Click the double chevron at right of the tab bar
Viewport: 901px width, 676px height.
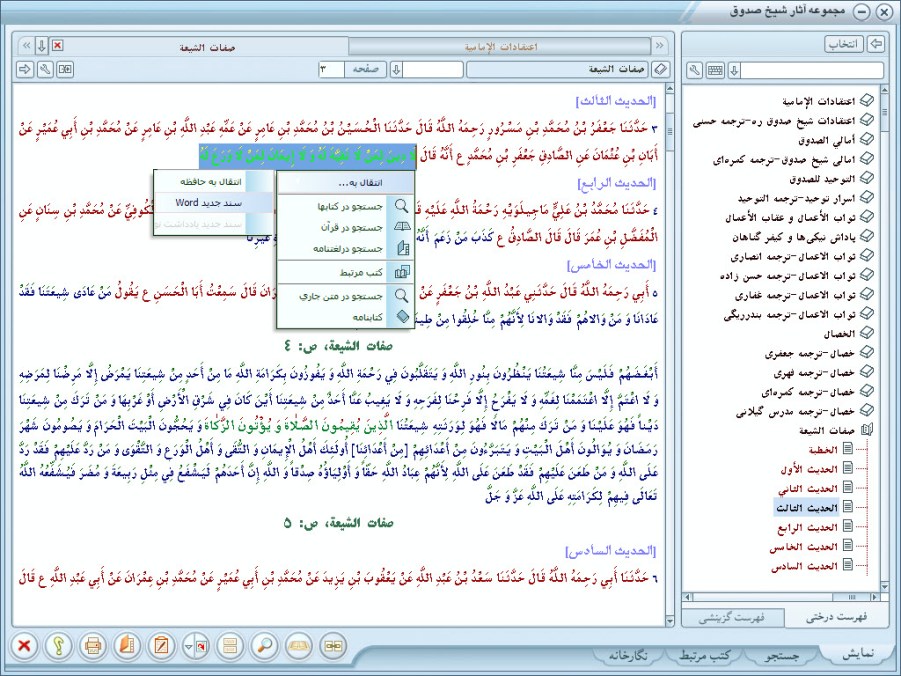click(x=660, y=46)
